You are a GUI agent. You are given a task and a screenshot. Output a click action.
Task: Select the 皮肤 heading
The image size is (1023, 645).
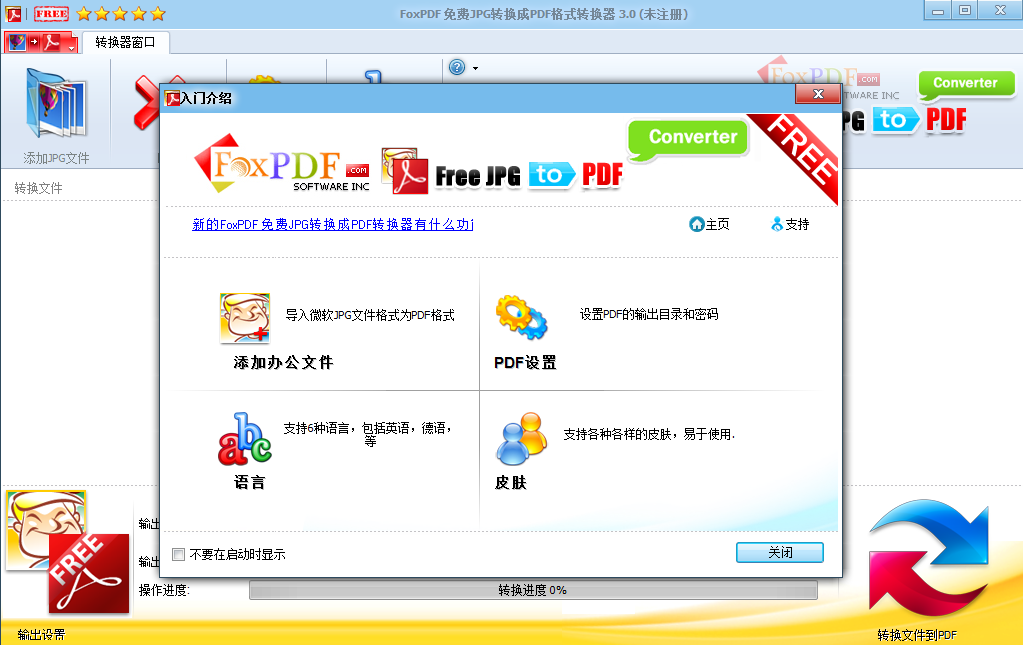click(x=511, y=483)
